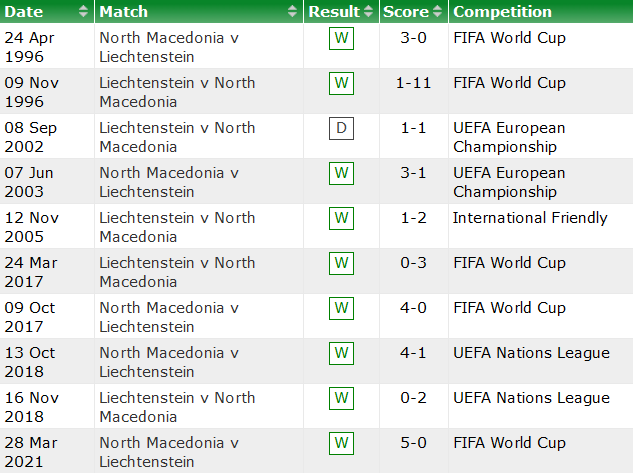Select the 5-0 score cell

413,443
